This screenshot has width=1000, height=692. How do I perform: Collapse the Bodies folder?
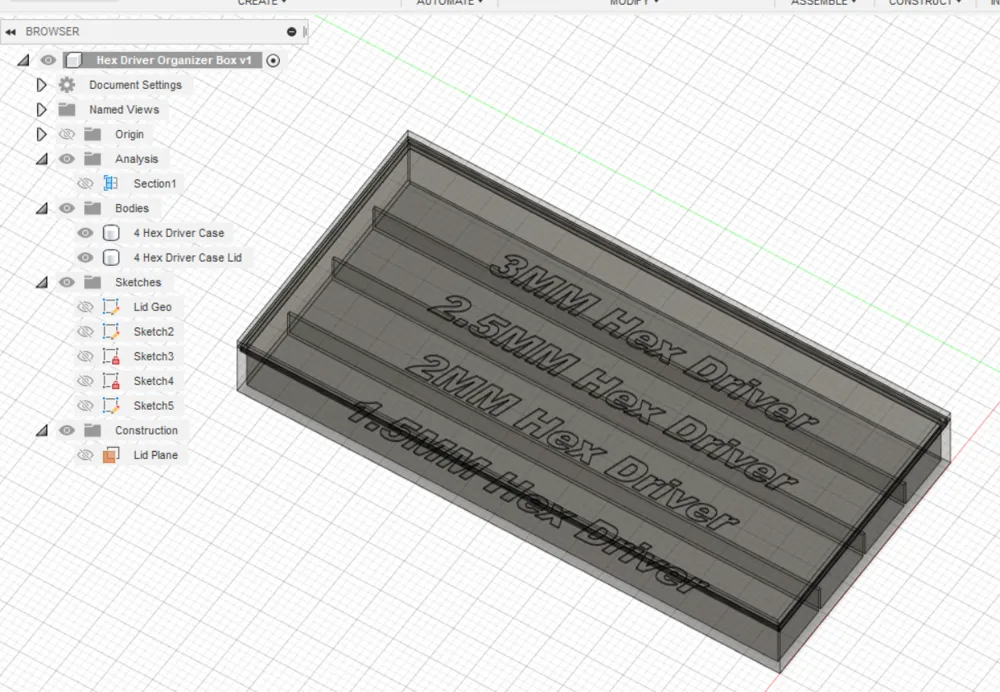point(41,209)
